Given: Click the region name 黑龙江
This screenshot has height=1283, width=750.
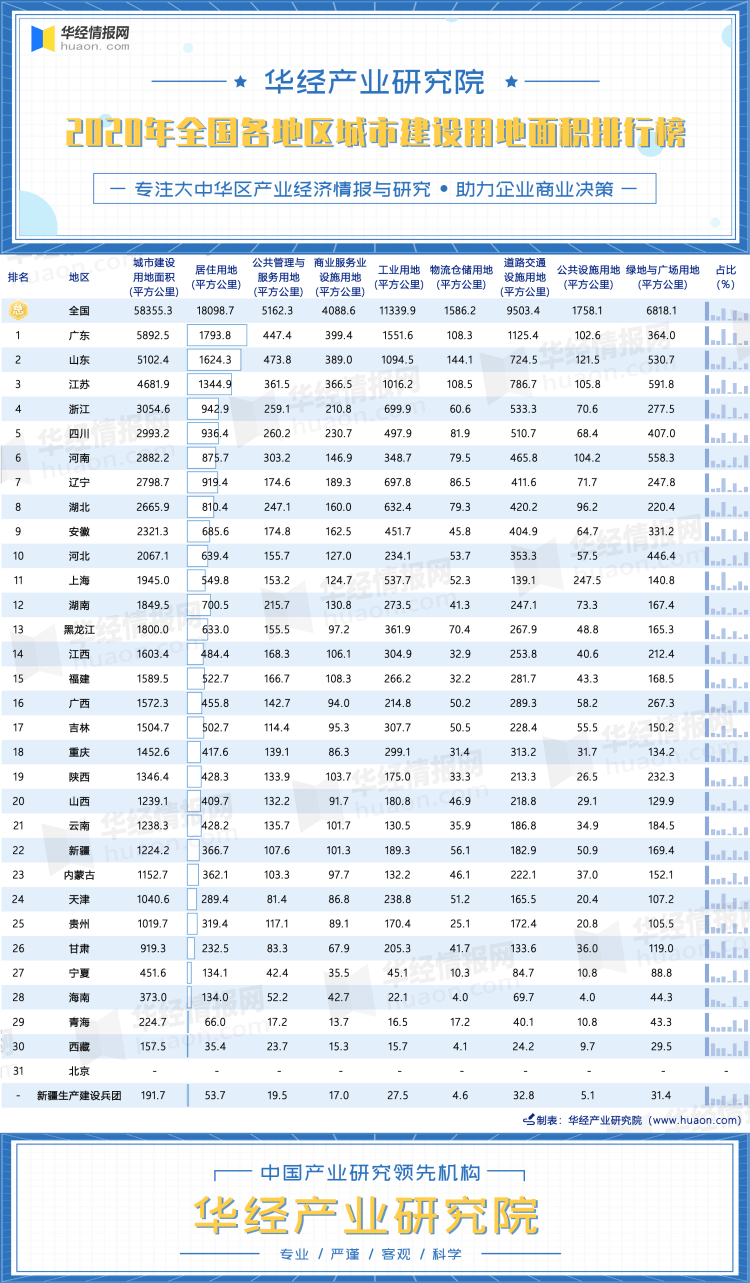Looking at the screenshot, I should (79, 629).
